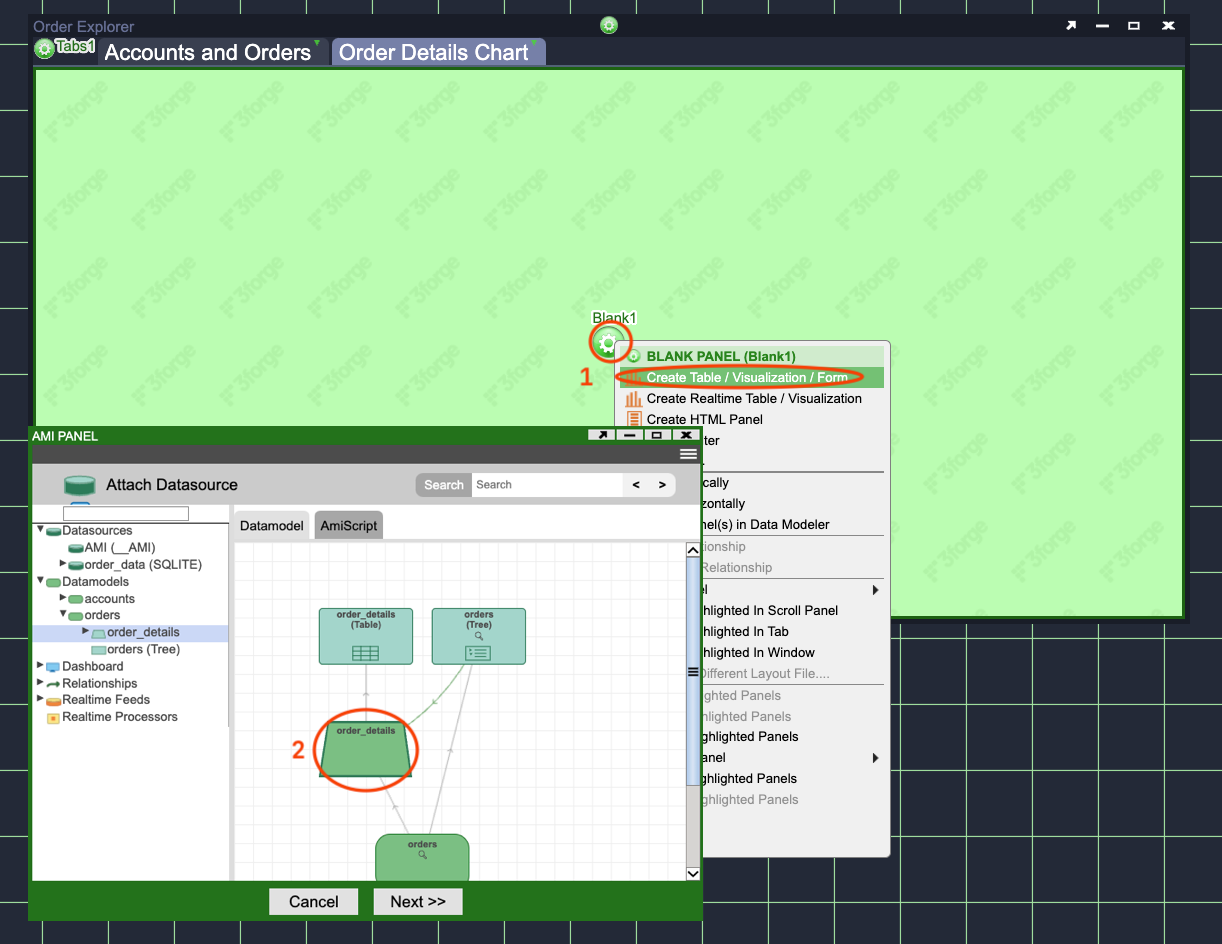This screenshot has height=944, width=1222.
Task: Expand the order_data (SQLITE) datasource
Action: (63, 564)
